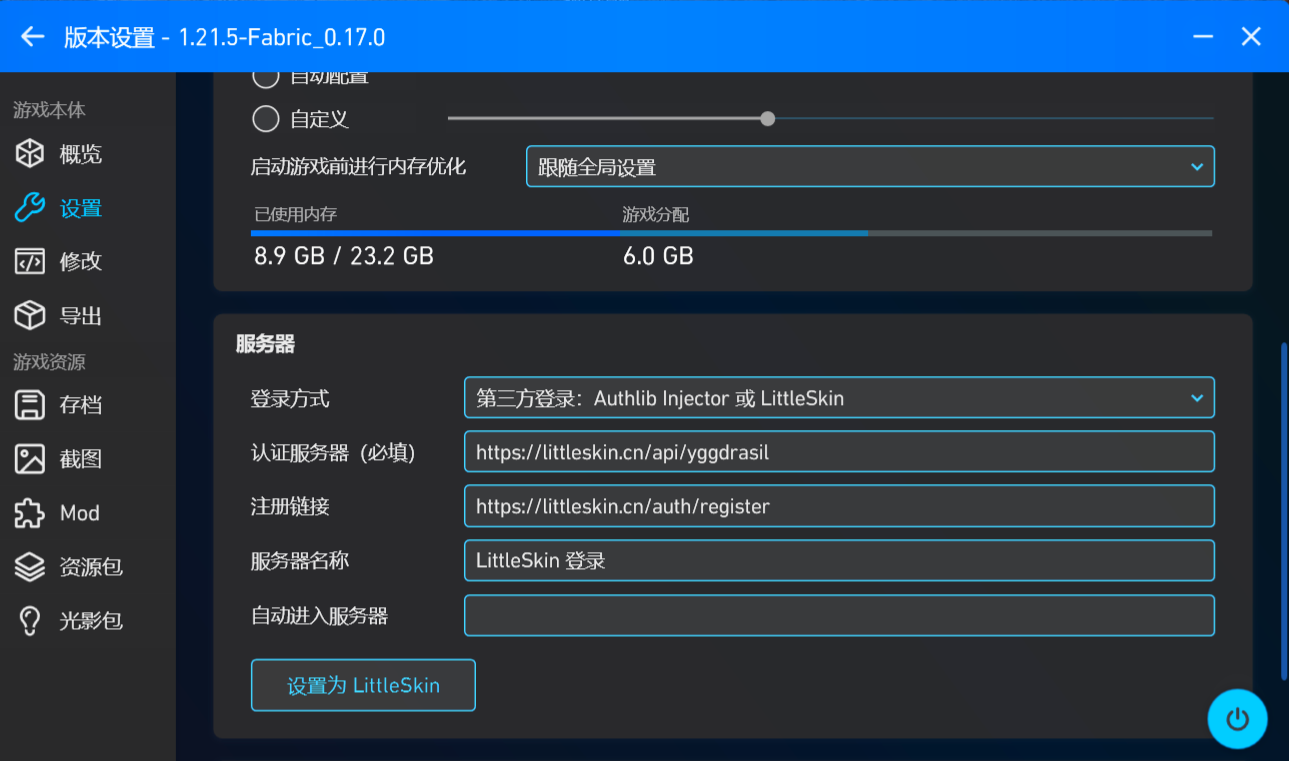The height and width of the screenshot is (761, 1289).
Task: Expand the 启动游戏前进行内存优化 dropdown
Action: click(869, 167)
